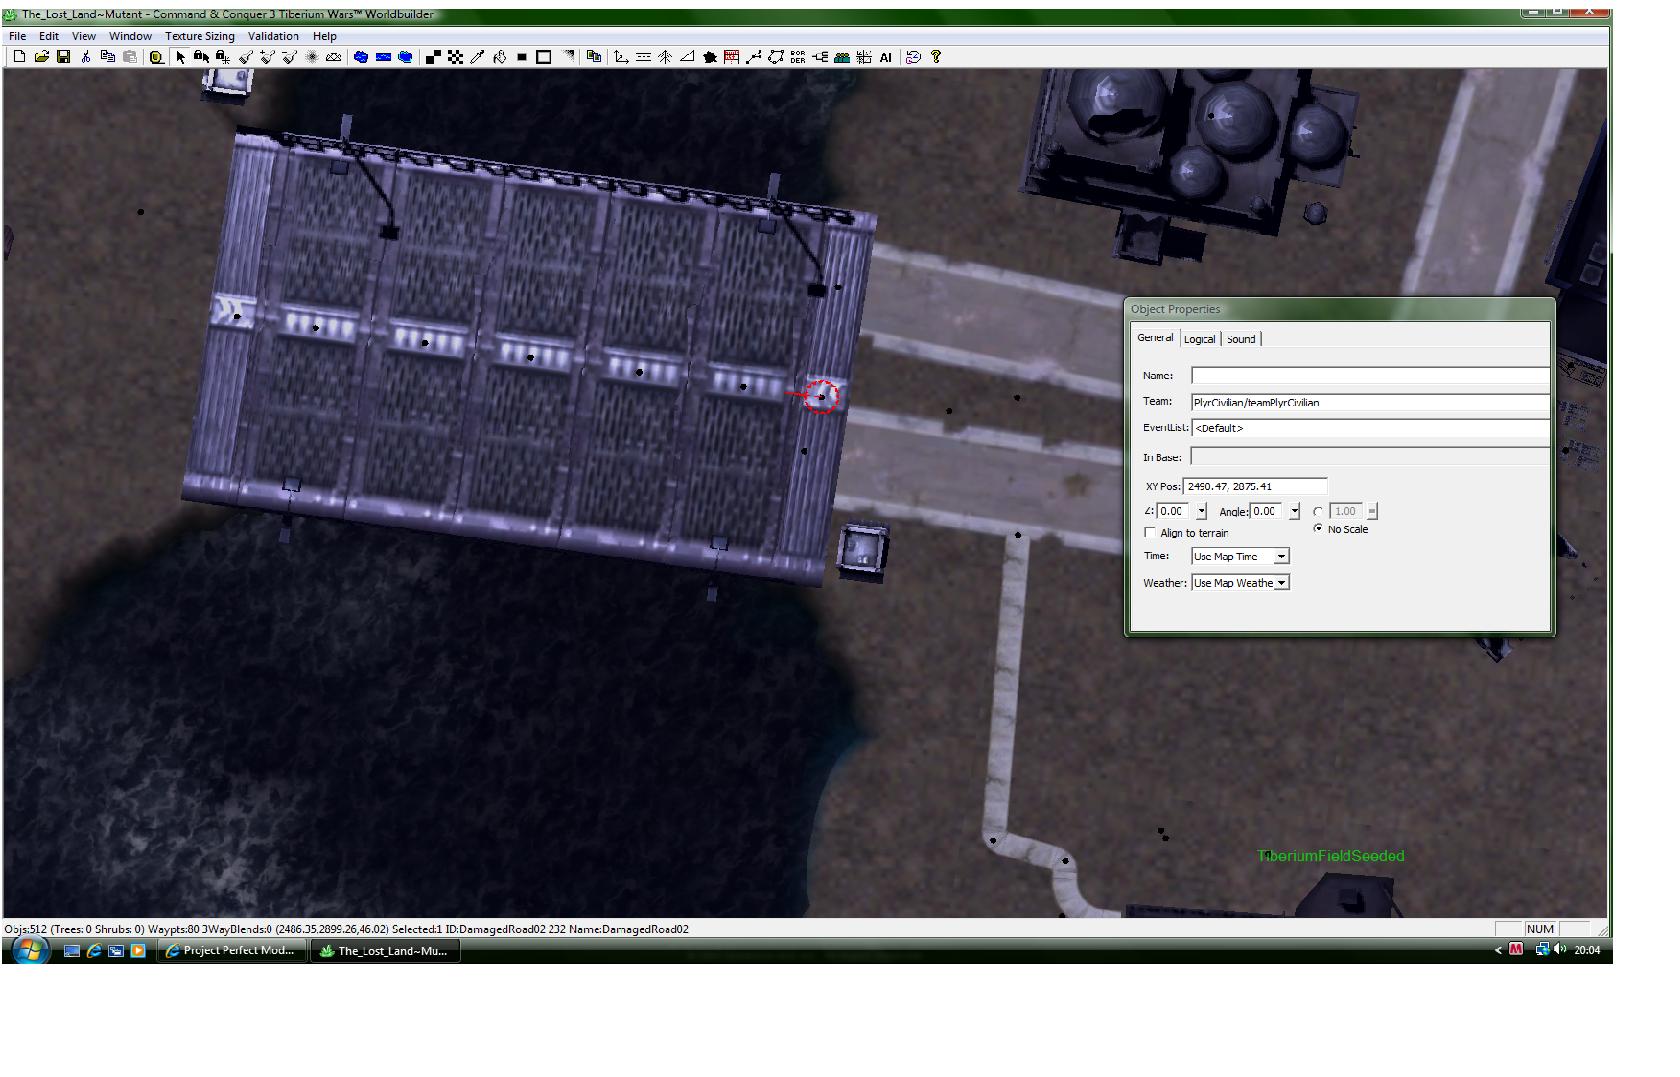Click the EventList <Default> field
This screenshot has height=1077, width=1680.
click(1370, 428)
